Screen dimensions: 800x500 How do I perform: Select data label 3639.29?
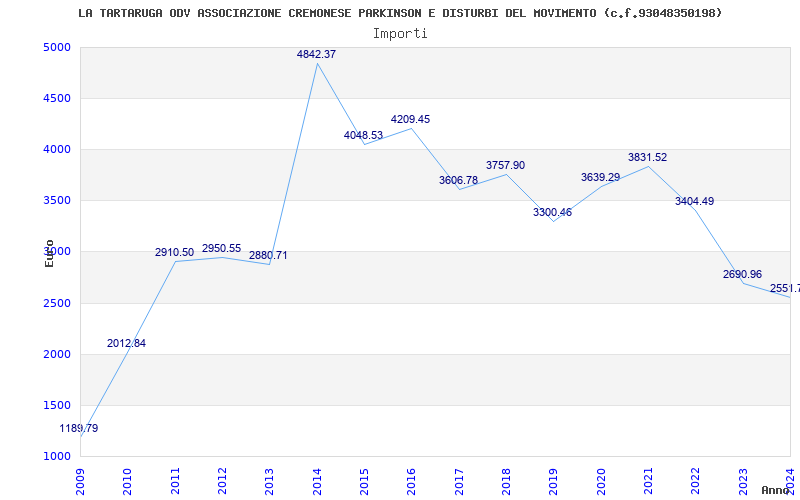coord(601,177)
